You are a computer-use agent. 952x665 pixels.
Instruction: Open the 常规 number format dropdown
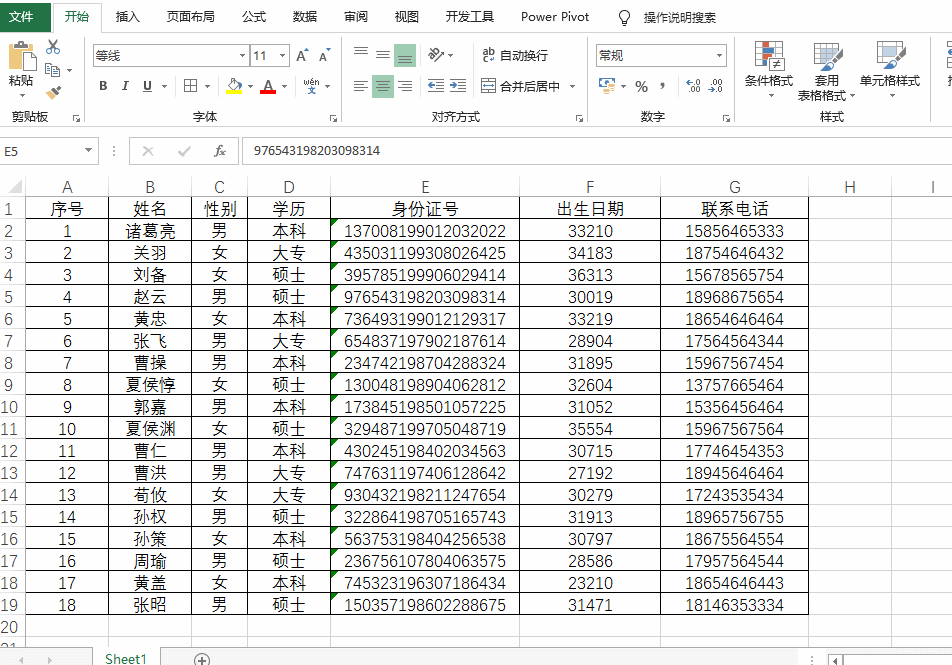click(x=719, y=56)
